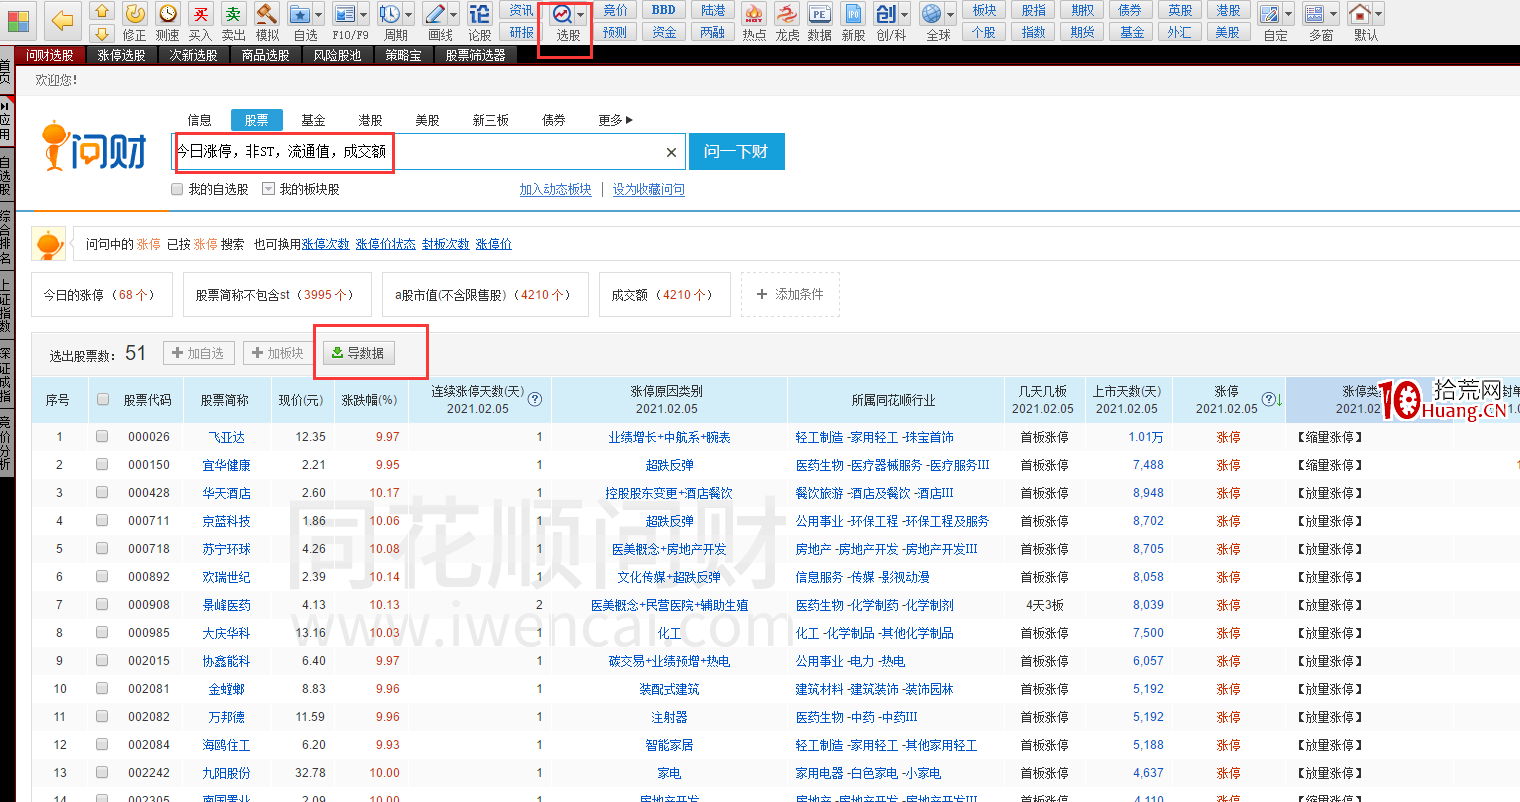This screenshot has height=802, width=1520.
Task: Click the 加自选 button
Action: [x=199, y=353]
